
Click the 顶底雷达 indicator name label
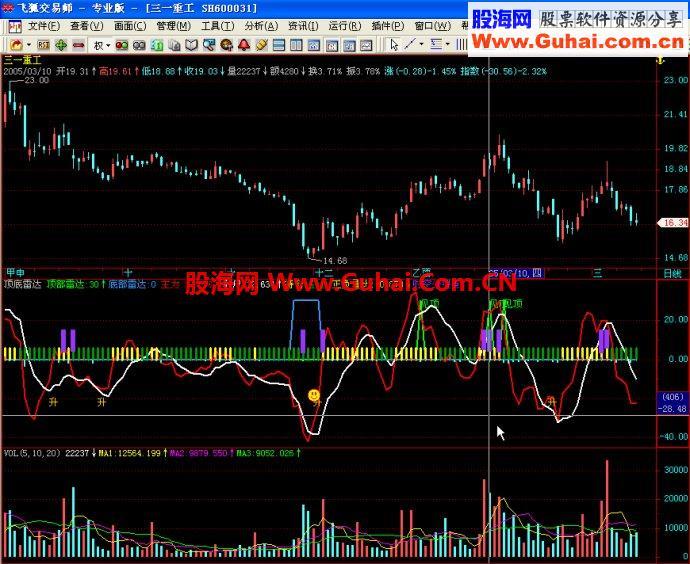tap(22, 284)
